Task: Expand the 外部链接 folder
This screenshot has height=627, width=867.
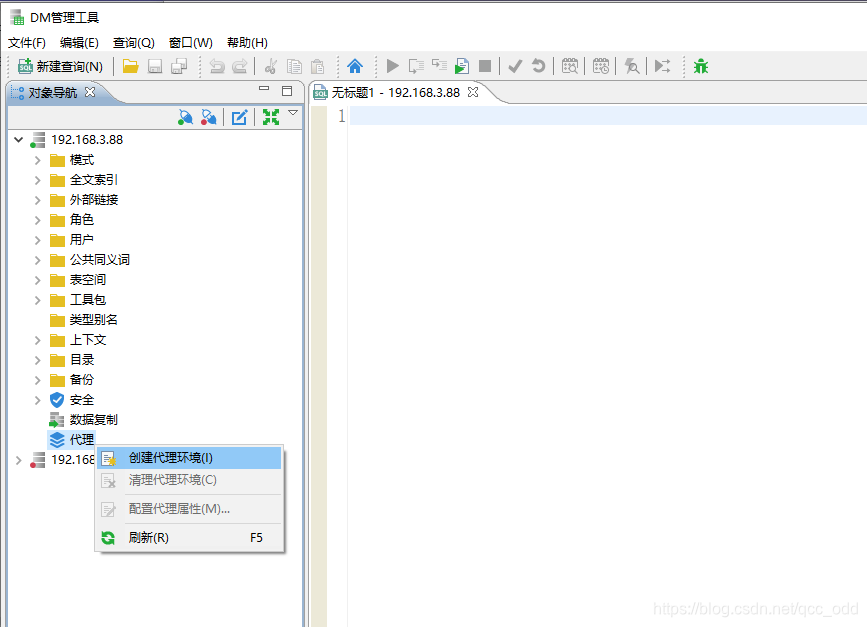Action: click(x=38, y=200)
